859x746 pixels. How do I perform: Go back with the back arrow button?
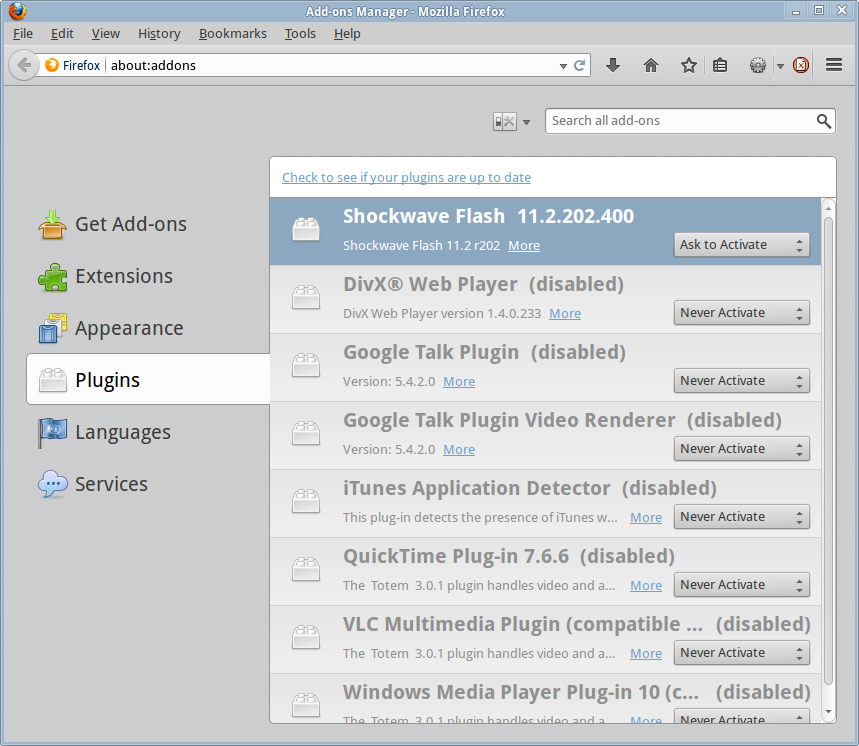23,65
